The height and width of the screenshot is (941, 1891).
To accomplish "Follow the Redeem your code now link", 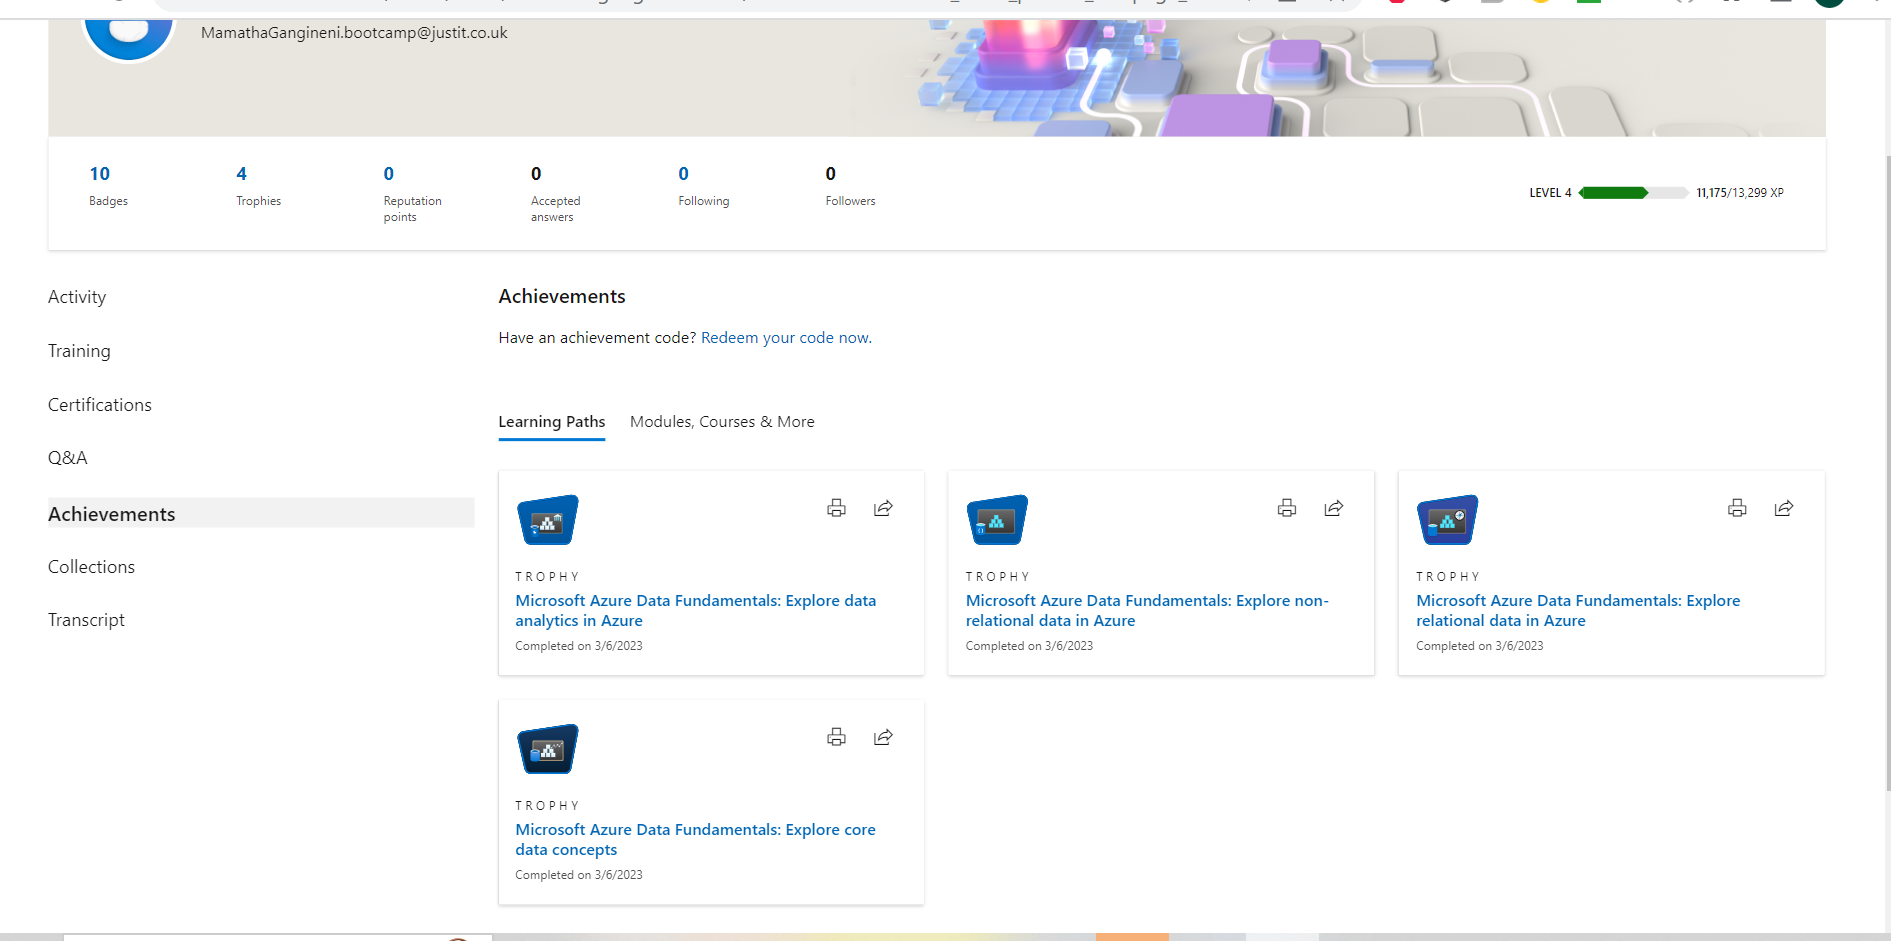I will 785,337.
